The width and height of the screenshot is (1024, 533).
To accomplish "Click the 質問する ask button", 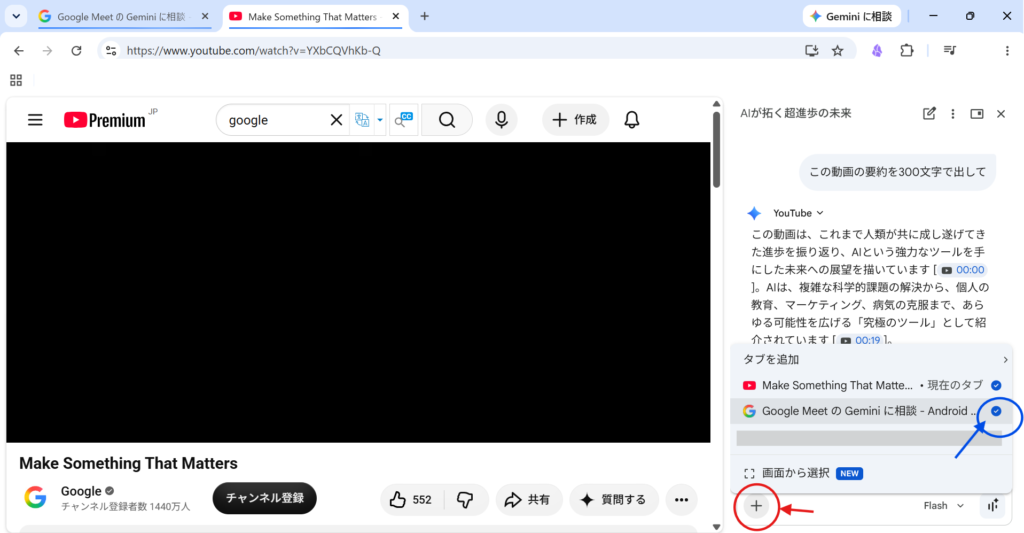I will [614, 500].
